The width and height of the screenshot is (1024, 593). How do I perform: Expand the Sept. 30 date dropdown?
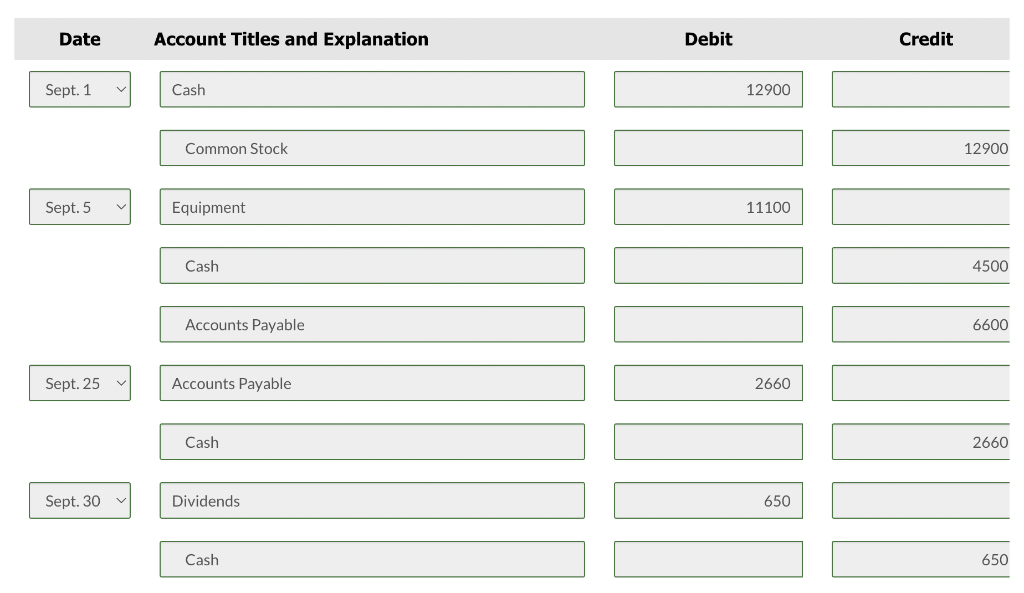pos(80,501)
